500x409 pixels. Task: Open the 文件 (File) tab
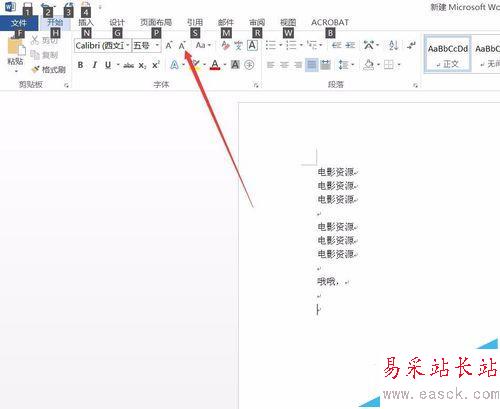(19, 23)
